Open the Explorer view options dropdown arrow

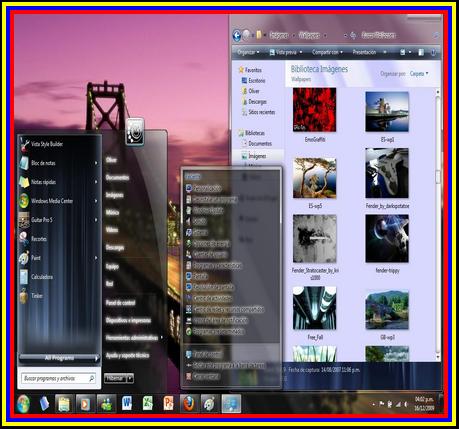coord(410,52)
